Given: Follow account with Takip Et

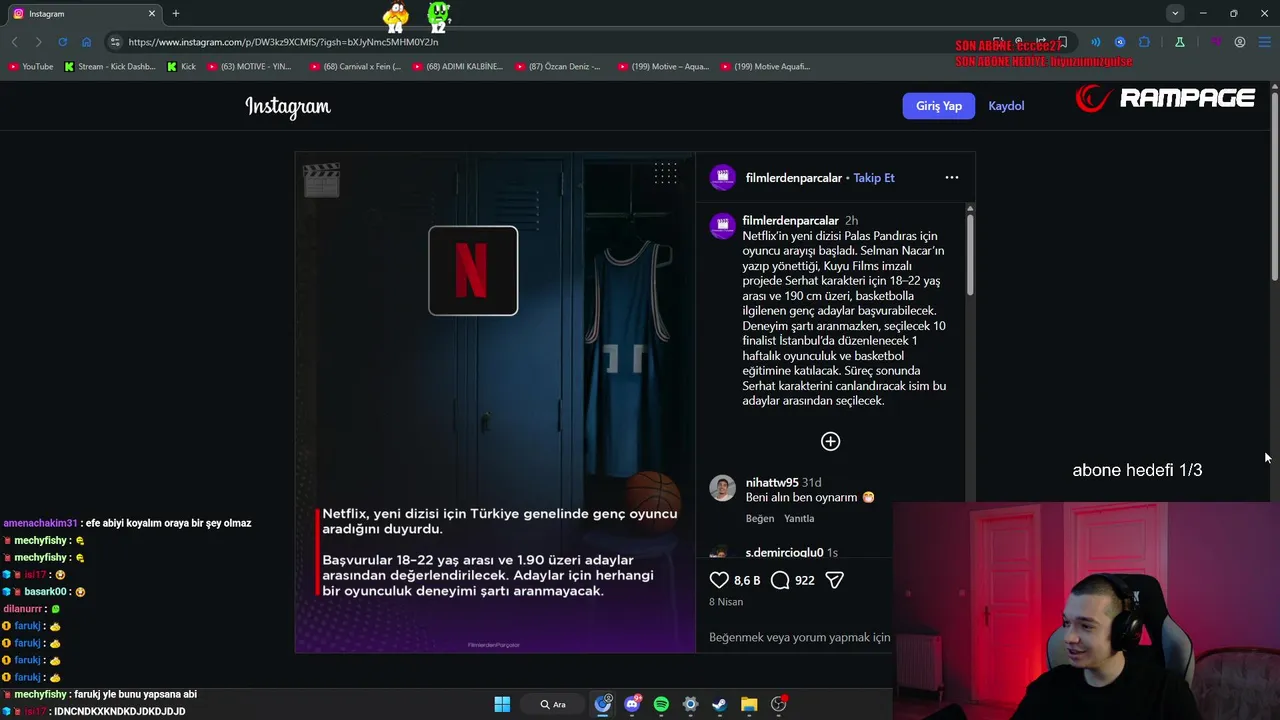Looking at the screenshot, I should pos(874,178).
